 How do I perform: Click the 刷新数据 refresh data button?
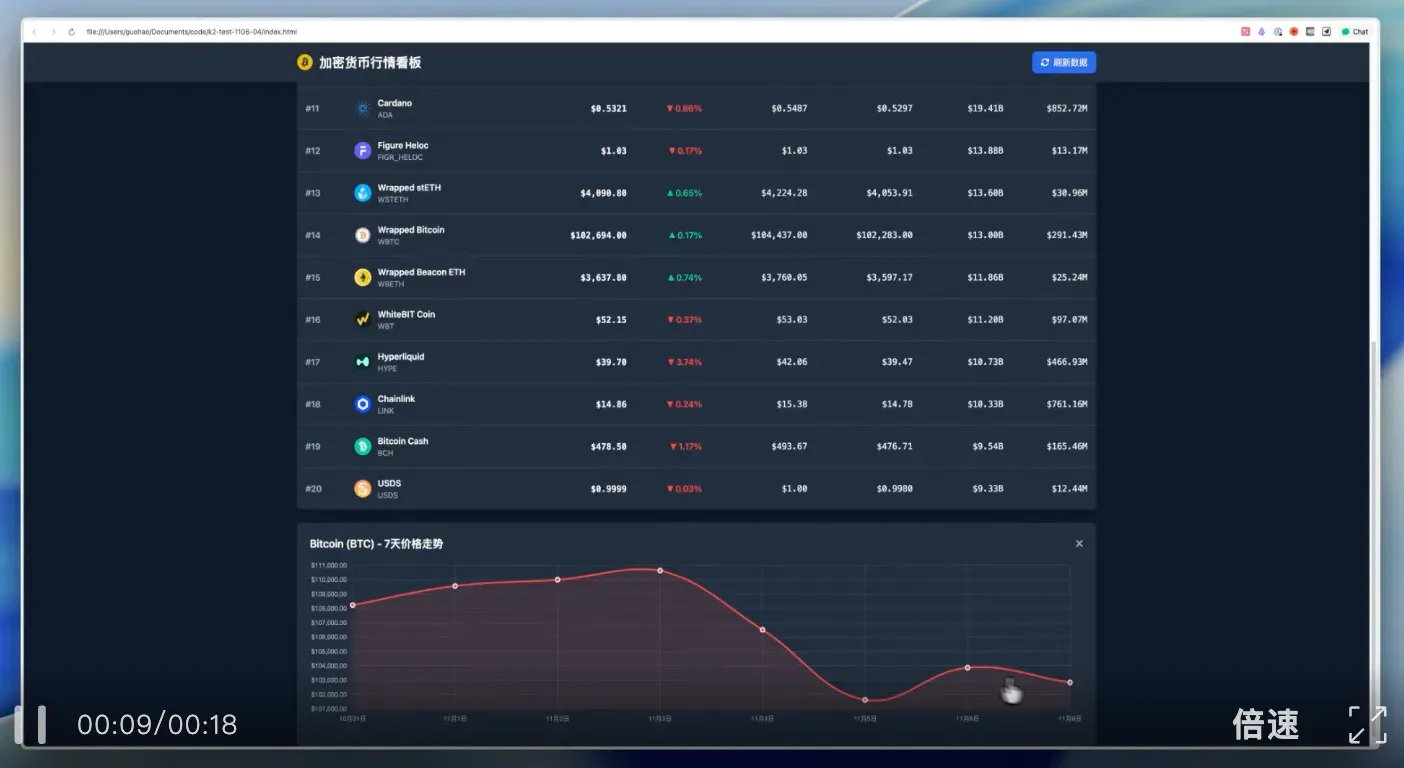pos(1064,62)
